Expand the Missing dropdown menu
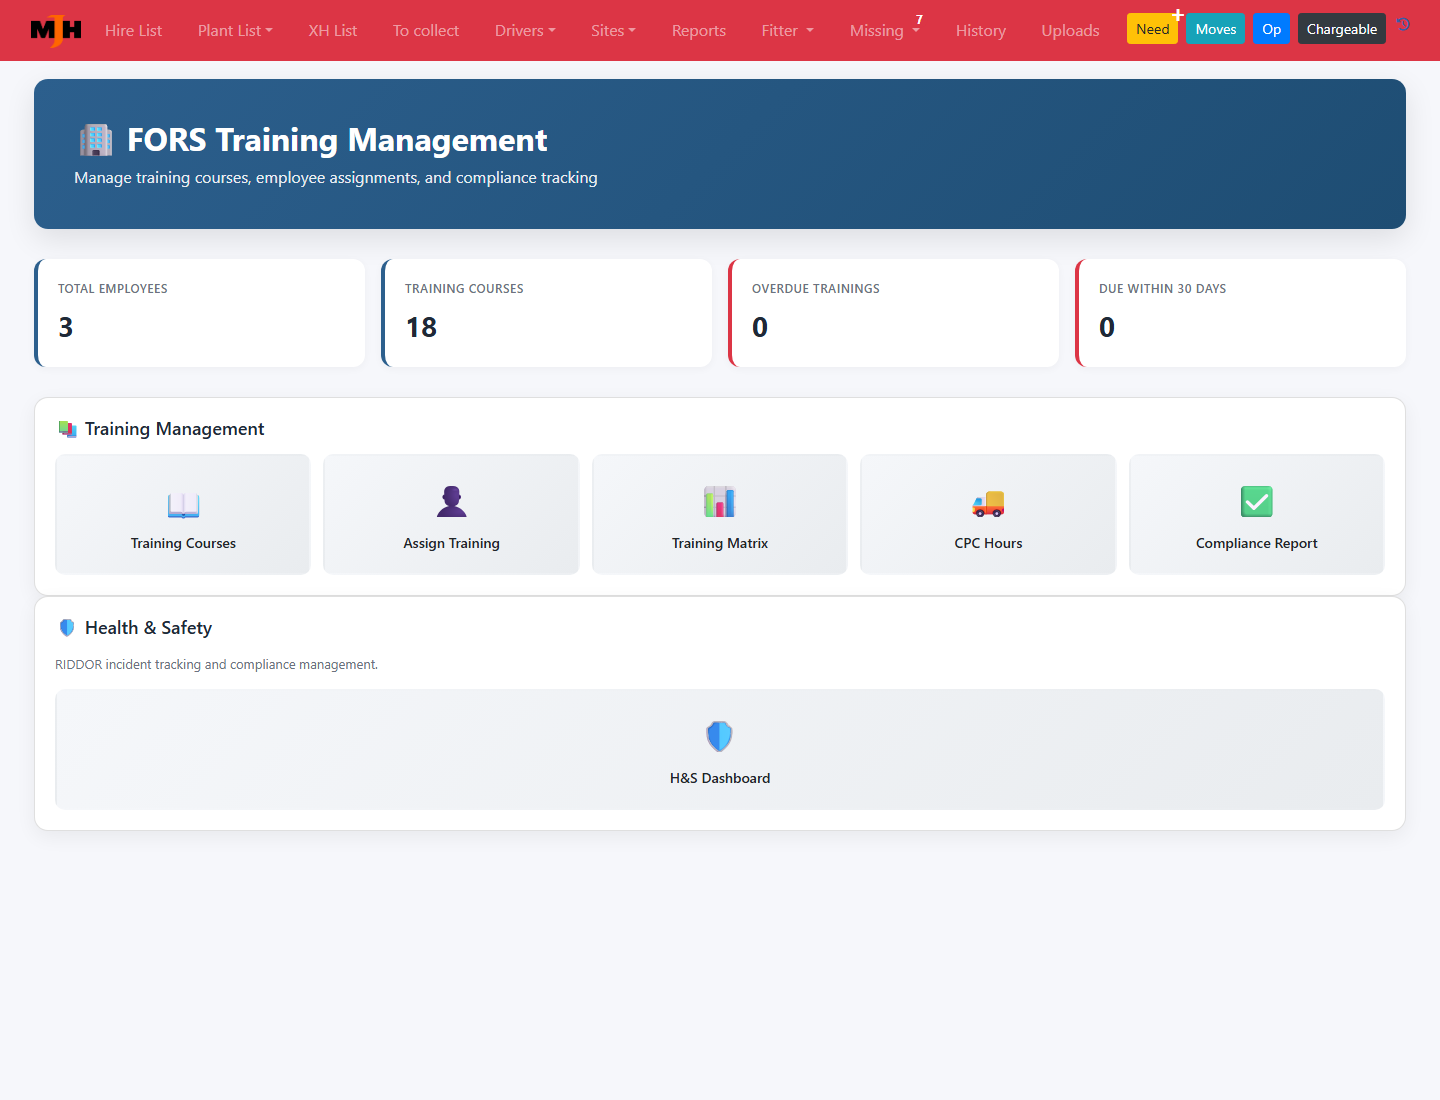 click(885, 30)
